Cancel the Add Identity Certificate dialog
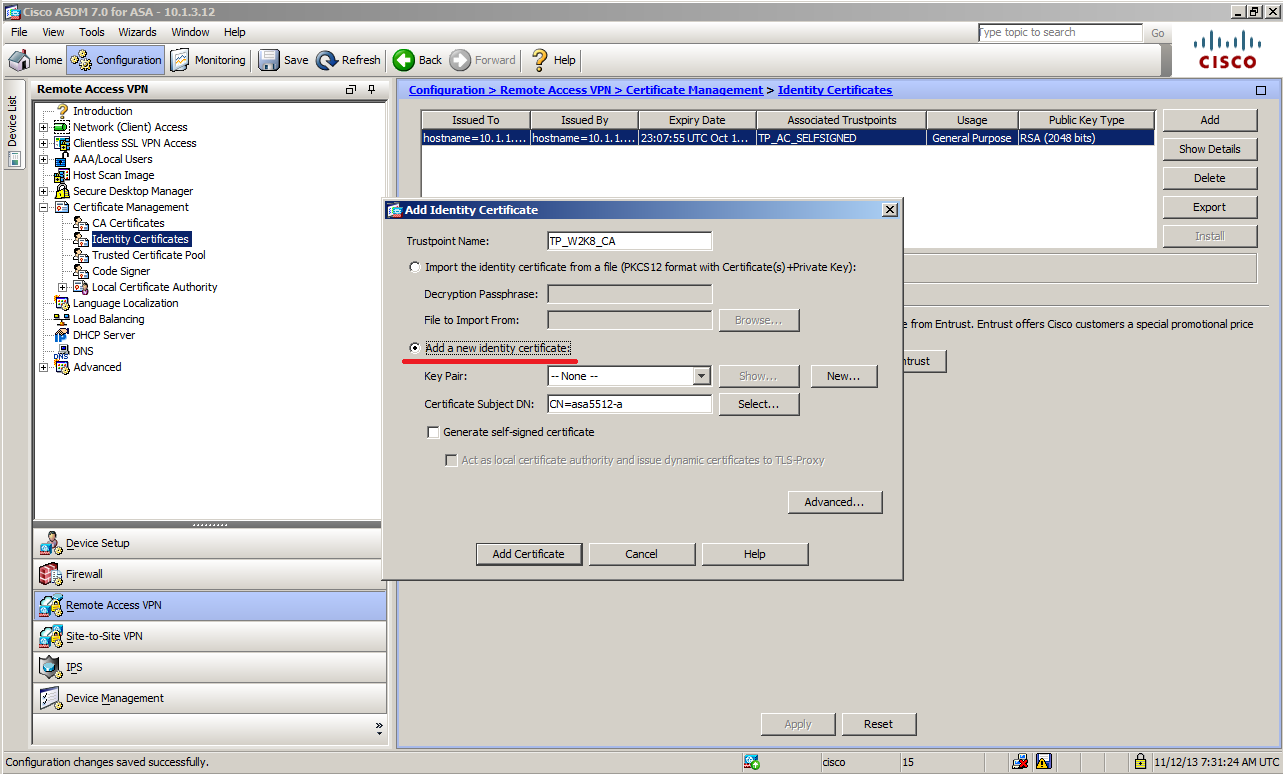Viewport: 1283px width, 774px height. tap(641, 554)
